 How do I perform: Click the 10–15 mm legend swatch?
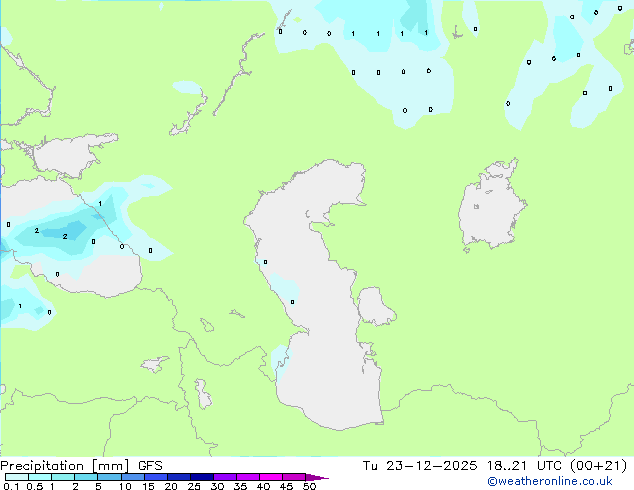coord(132,477)
